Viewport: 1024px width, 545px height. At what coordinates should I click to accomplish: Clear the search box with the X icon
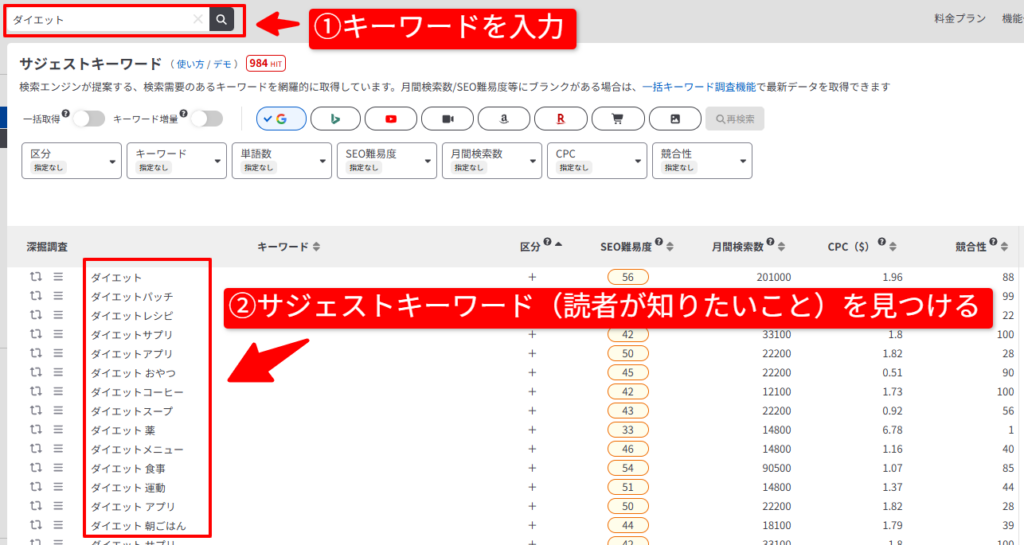(x=197, y=19)
